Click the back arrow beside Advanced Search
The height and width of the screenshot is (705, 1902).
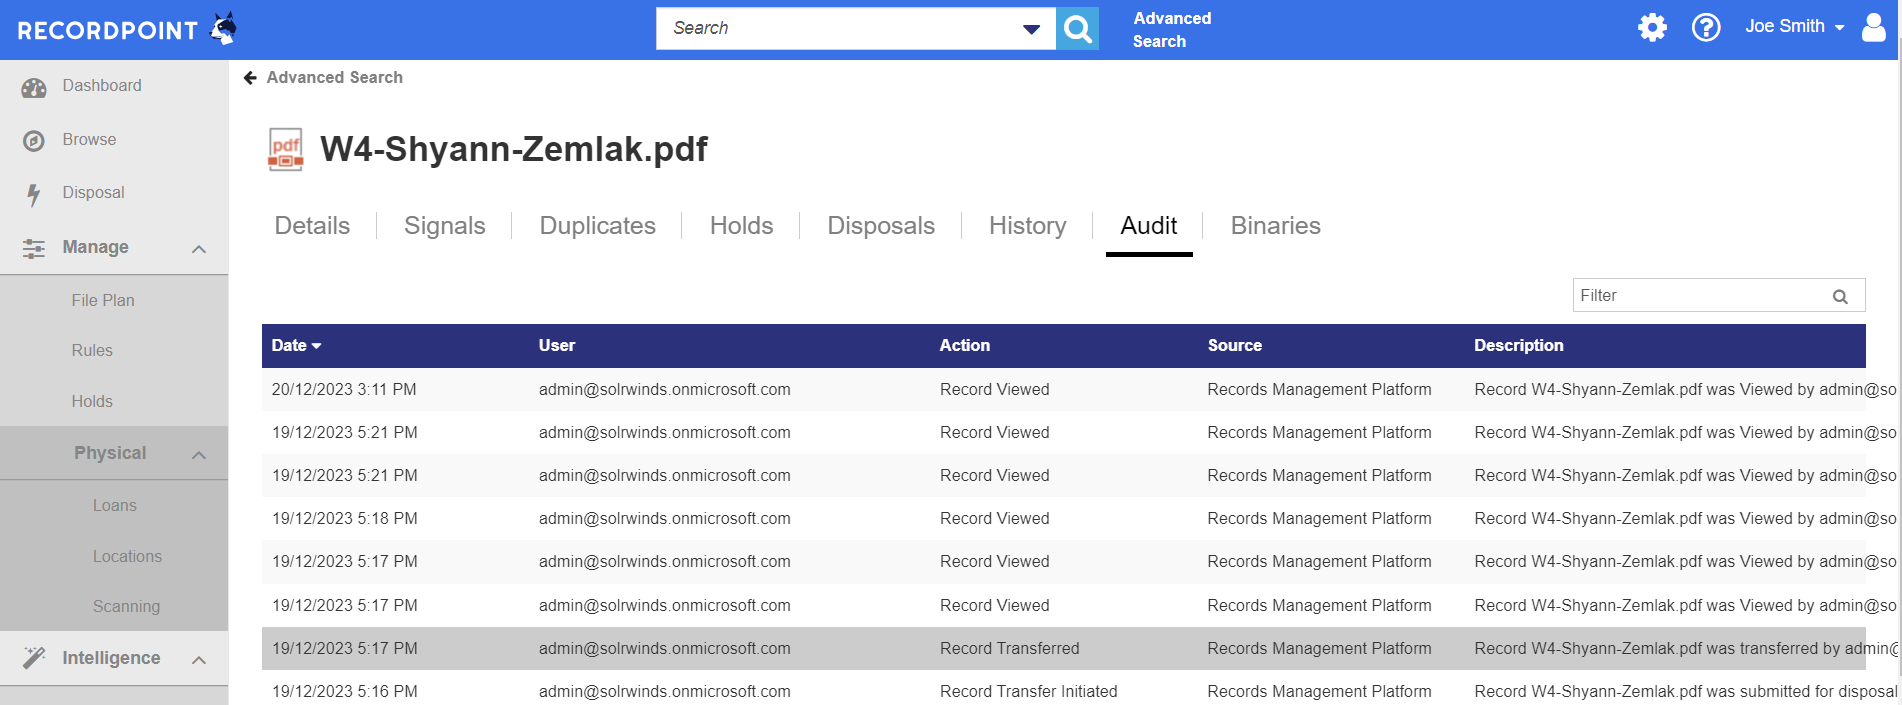(250, 78)
